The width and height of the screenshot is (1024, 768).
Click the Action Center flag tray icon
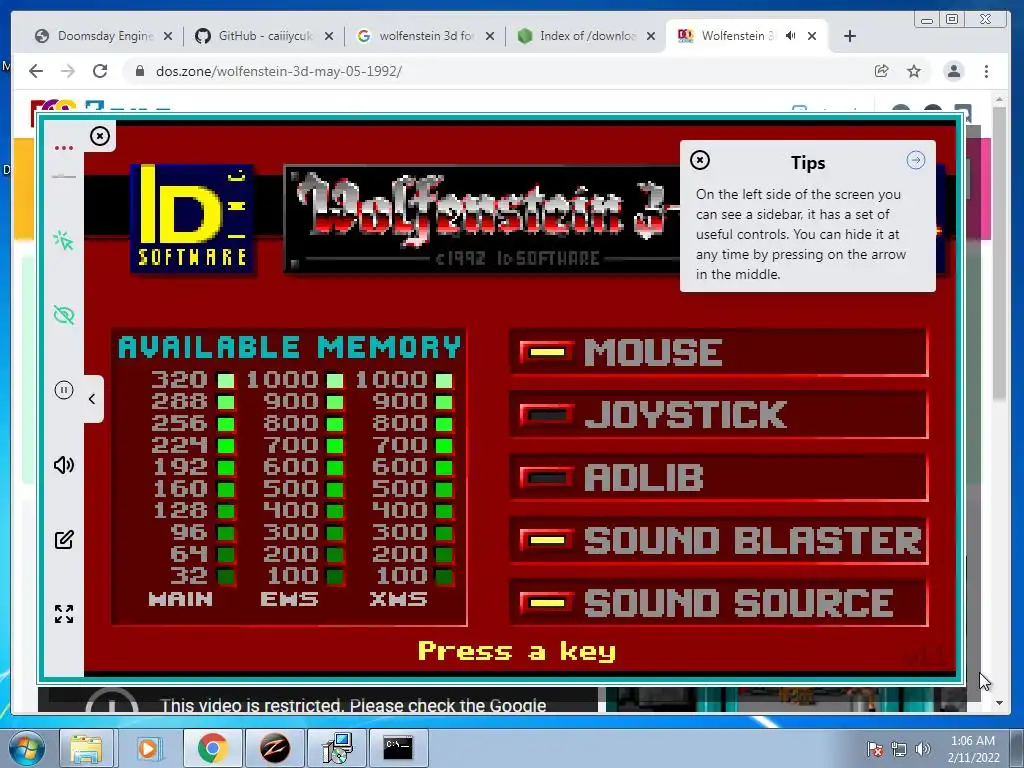click(x=874, y=749)
